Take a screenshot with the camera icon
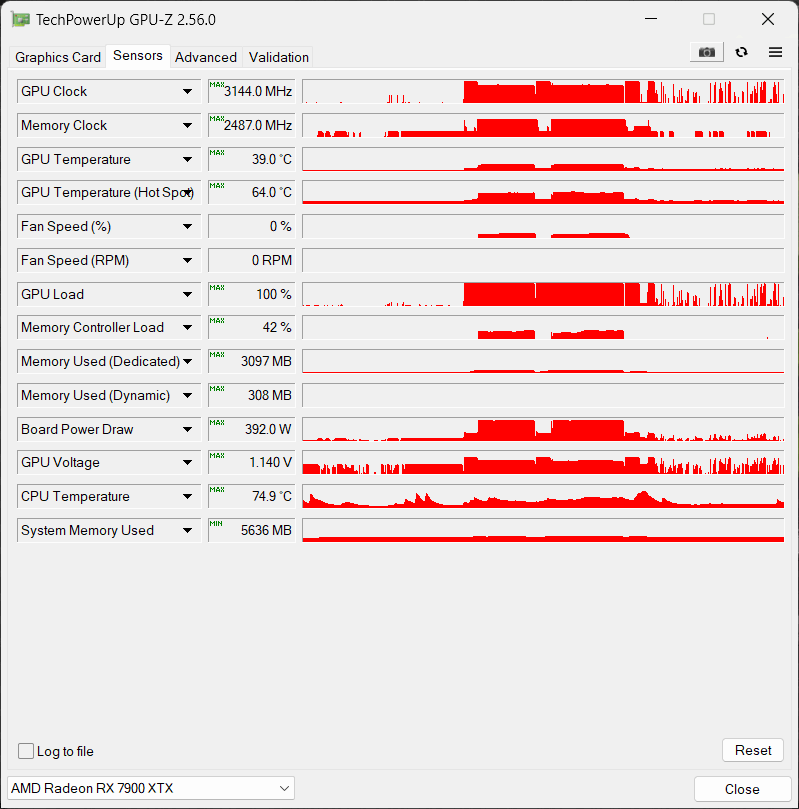The image size is (799, 809). click(x=707, y=52)
